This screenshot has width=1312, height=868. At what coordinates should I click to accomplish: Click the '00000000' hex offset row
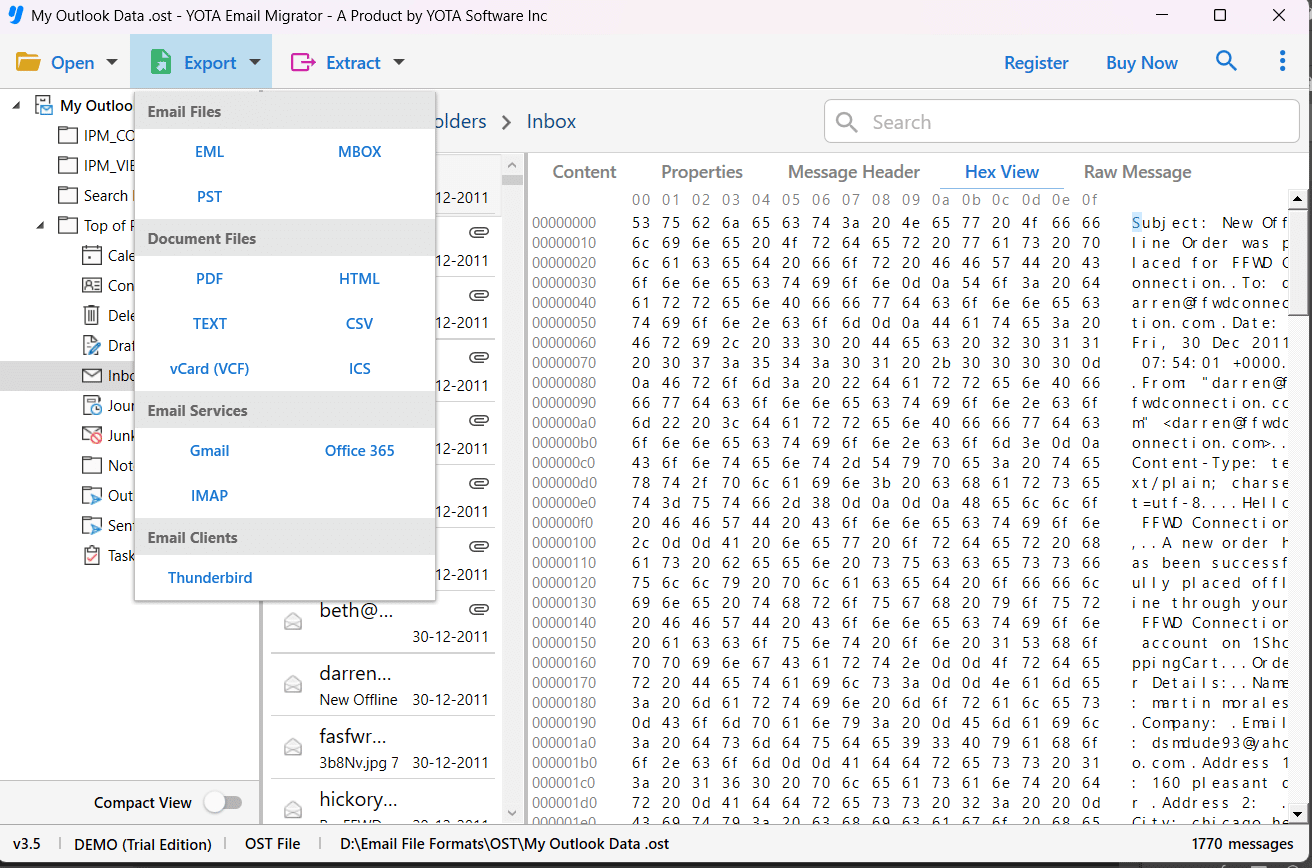click(x=564, y=223)
